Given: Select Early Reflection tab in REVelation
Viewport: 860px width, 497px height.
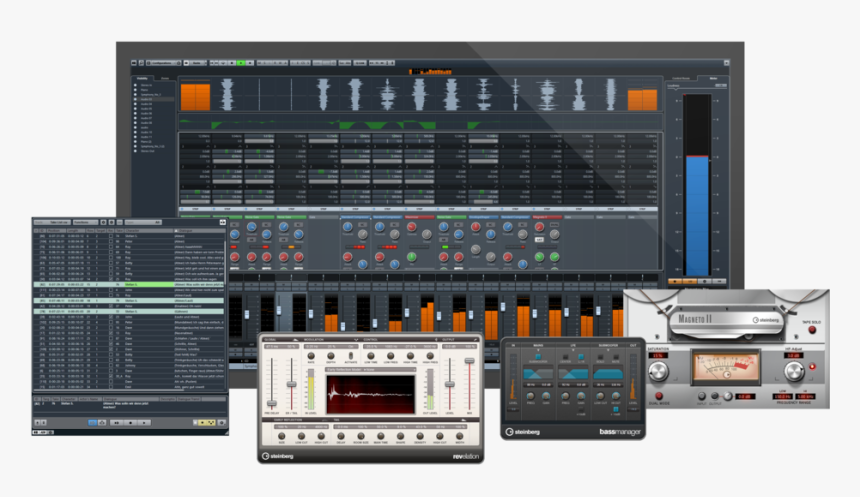Looking at the screenshot, I should tap(288, 420).
